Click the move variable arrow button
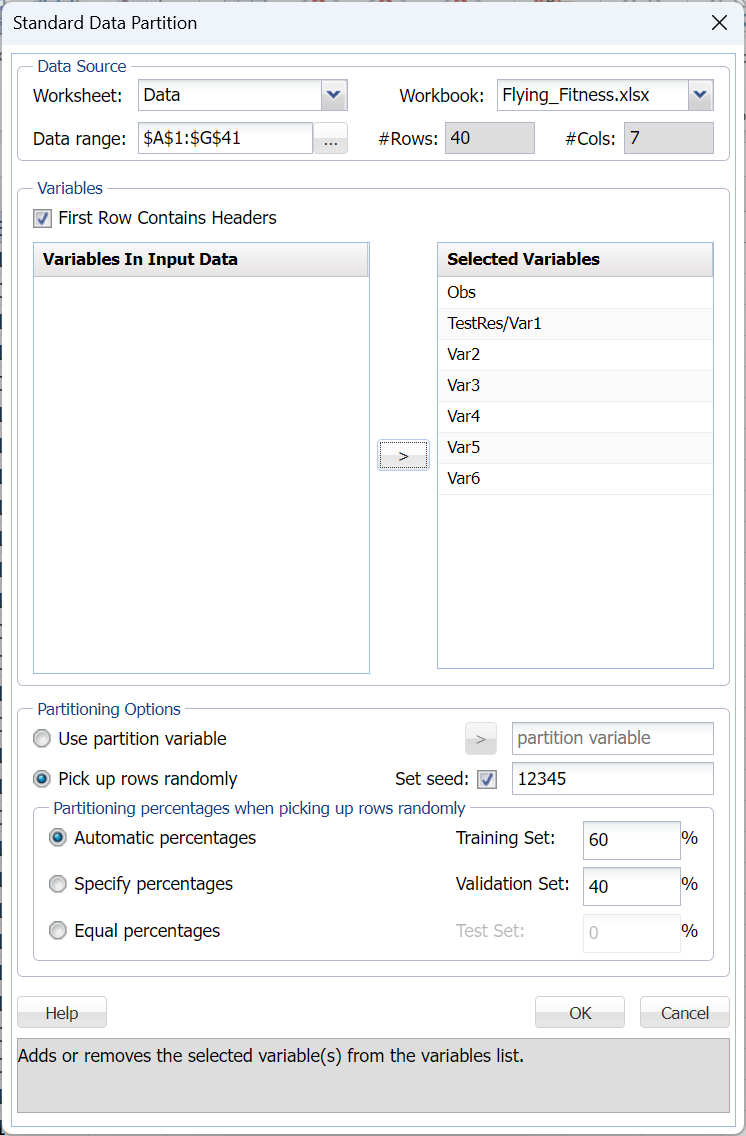This screenshot has height=1136, width=746. (403, 455)
